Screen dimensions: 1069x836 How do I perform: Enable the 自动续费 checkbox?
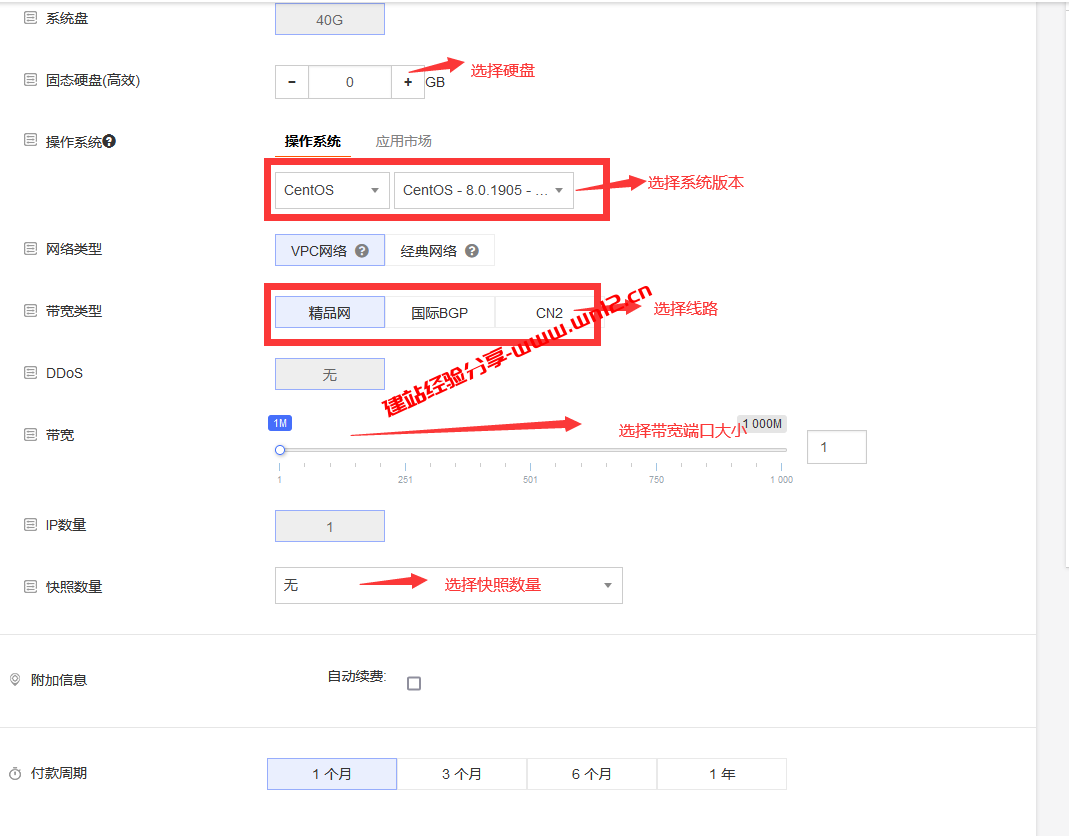pyautogui.click(x=414, y=683)
